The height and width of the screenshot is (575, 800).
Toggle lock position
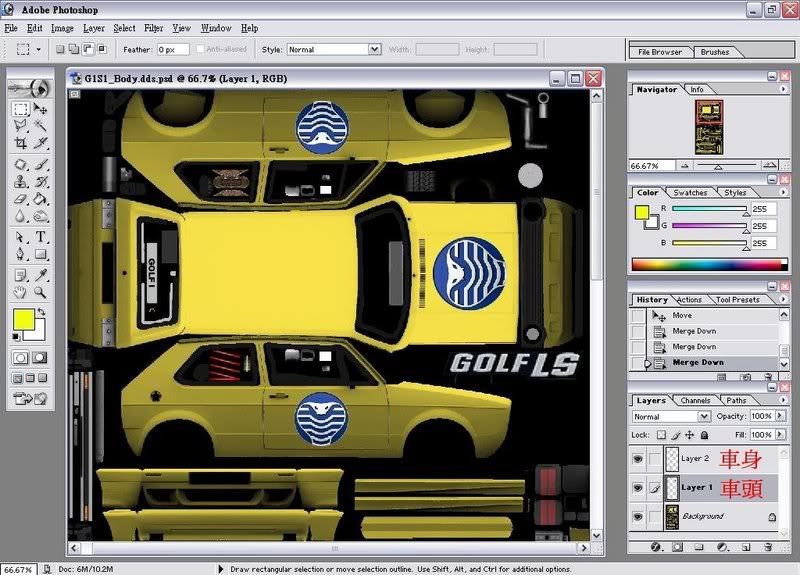(x=689, y=435)
